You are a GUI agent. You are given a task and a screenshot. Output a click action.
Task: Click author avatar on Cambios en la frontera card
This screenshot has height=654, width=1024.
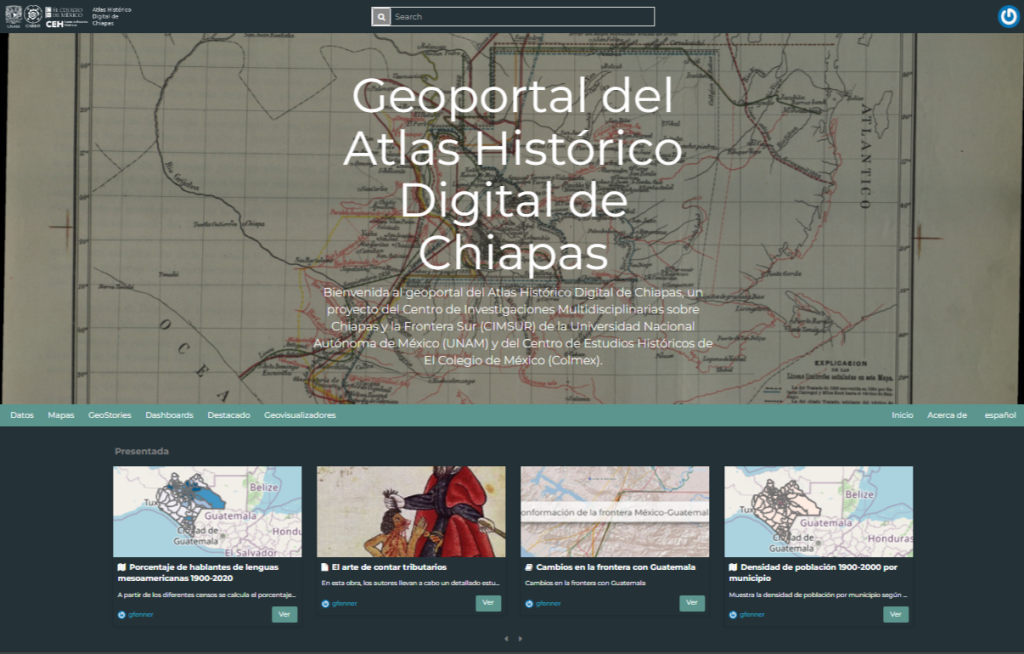529,604
